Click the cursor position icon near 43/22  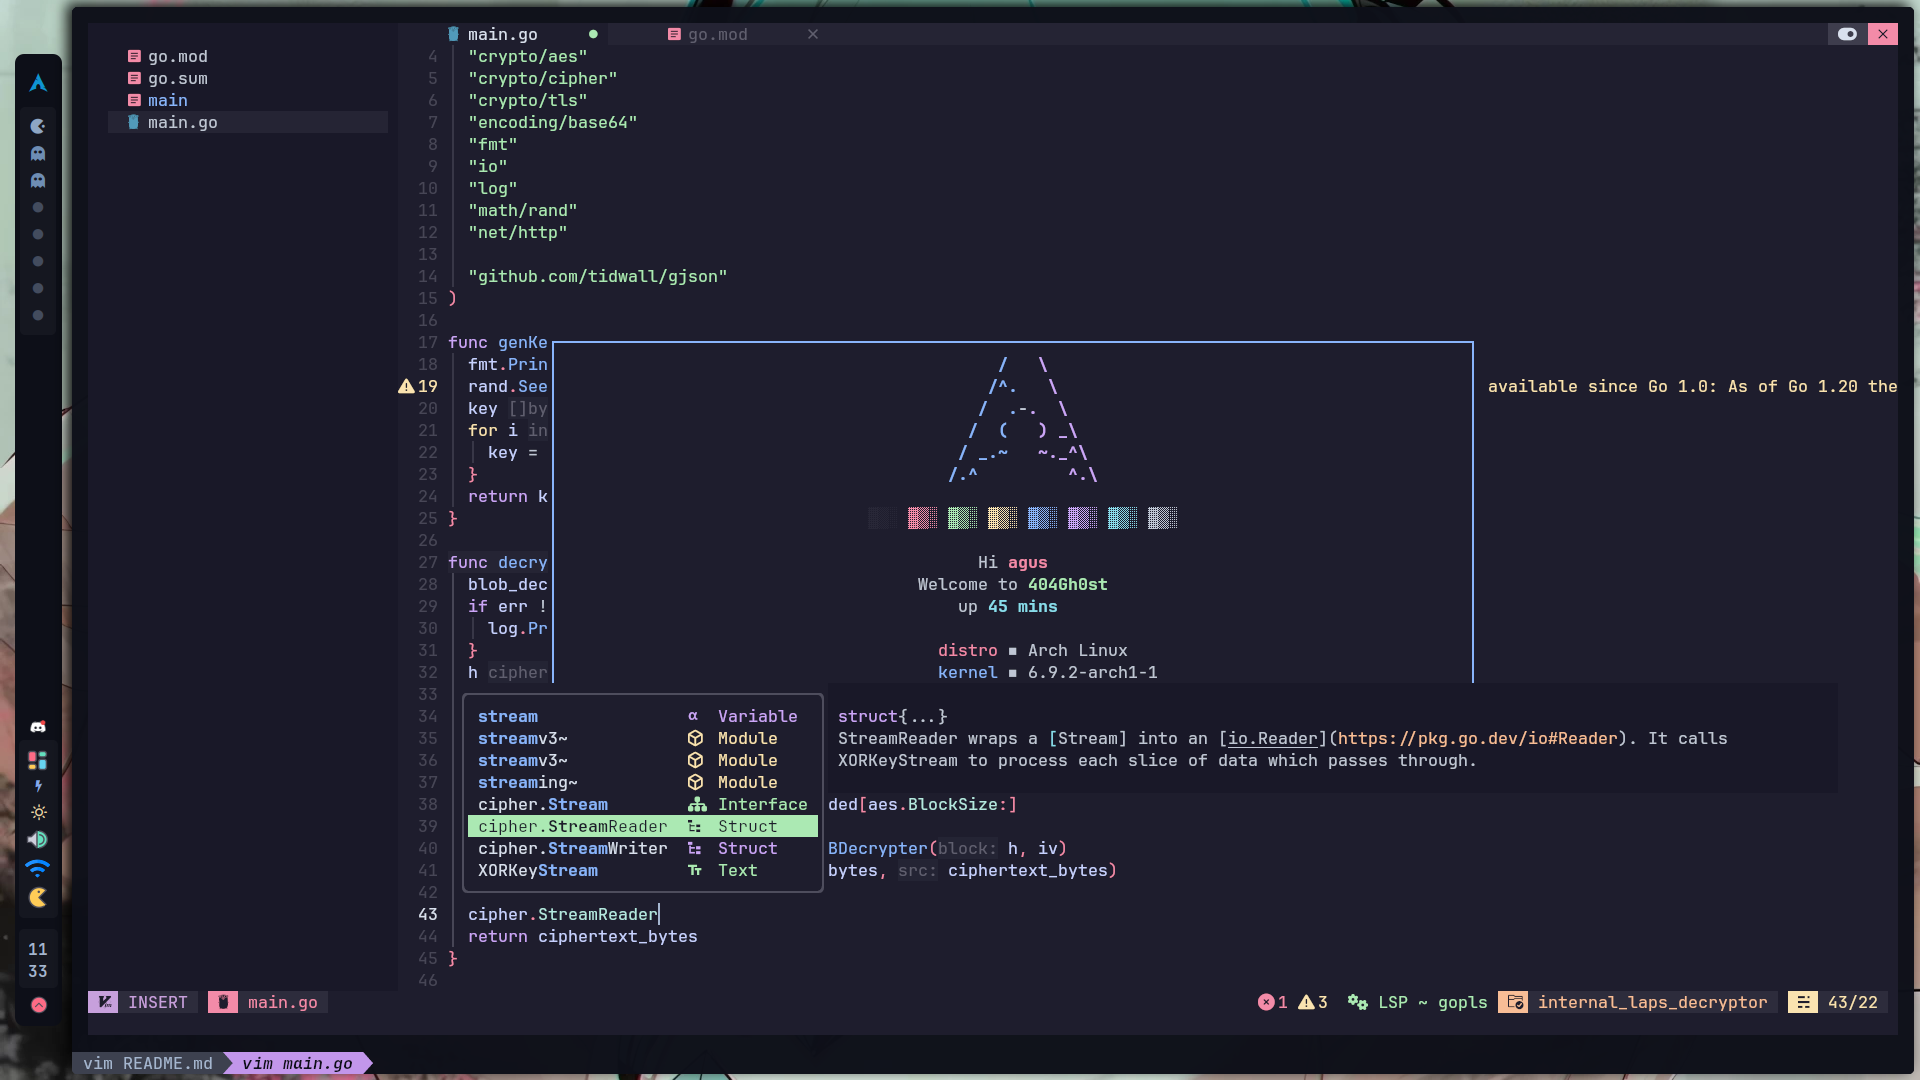1803,1002
